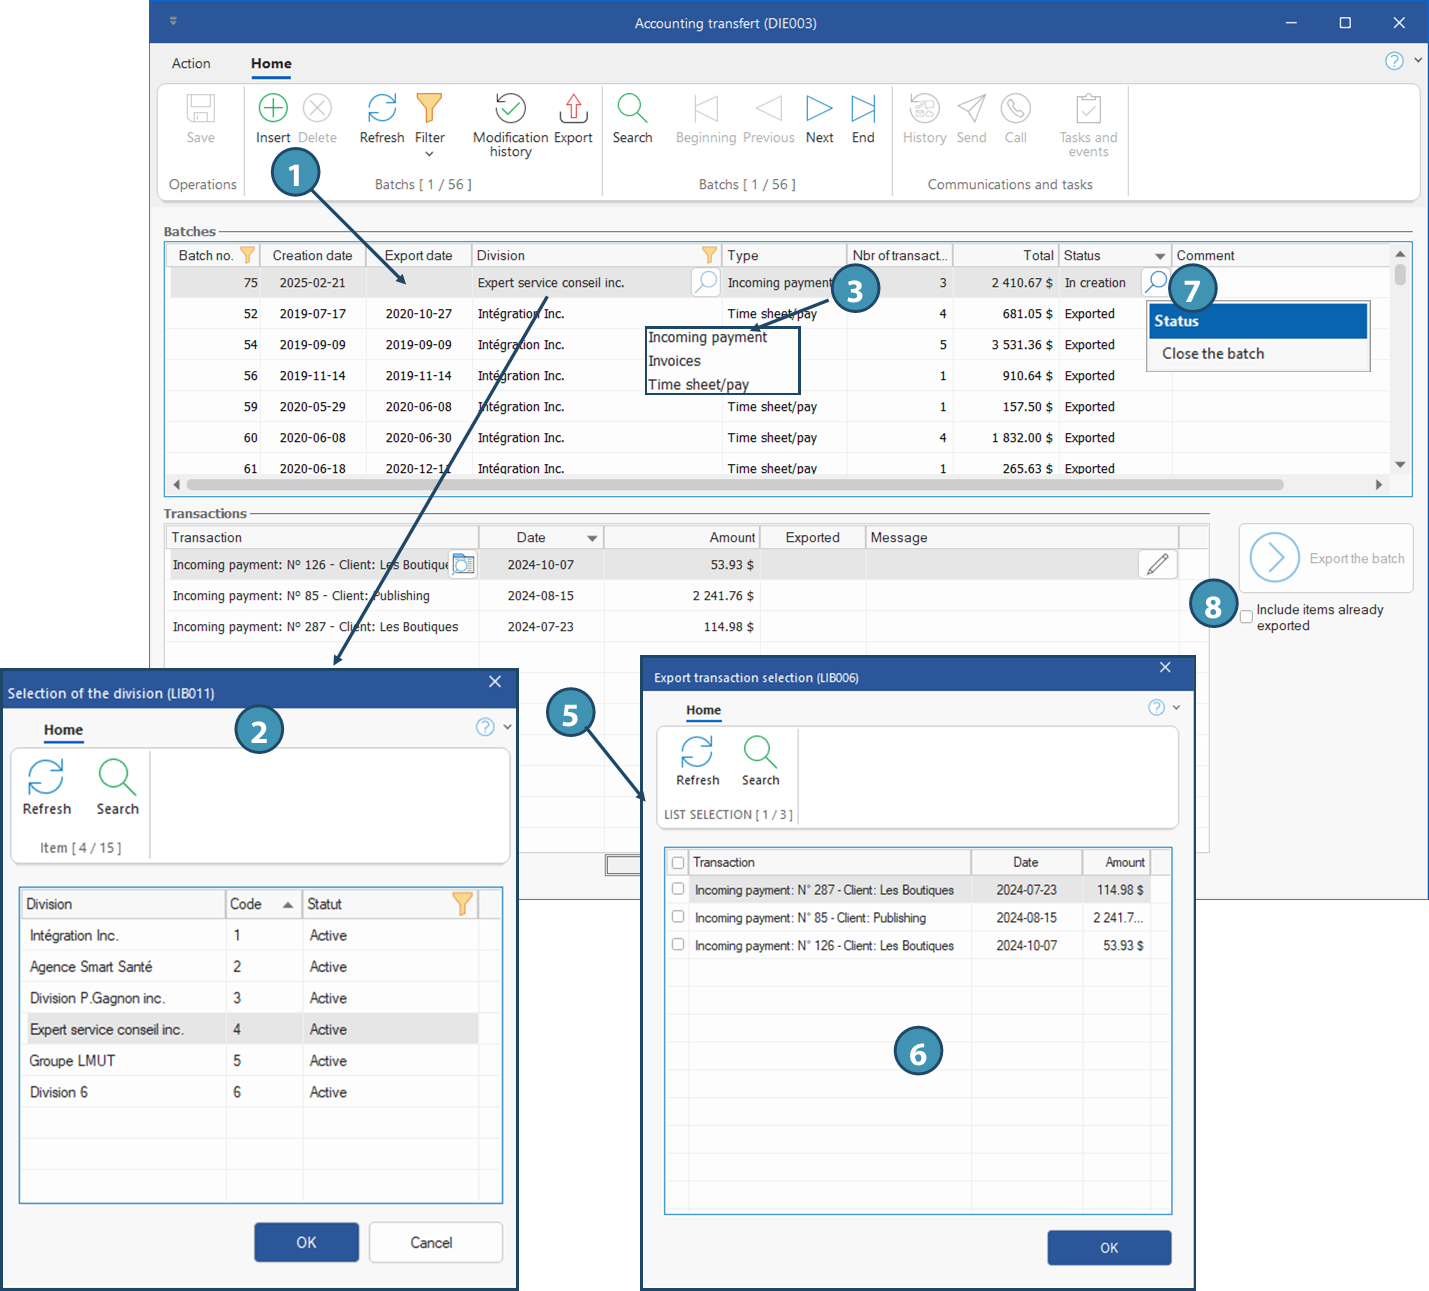Jump to the End batch
Screen dimensions: 1429x1291
[863, 108]
